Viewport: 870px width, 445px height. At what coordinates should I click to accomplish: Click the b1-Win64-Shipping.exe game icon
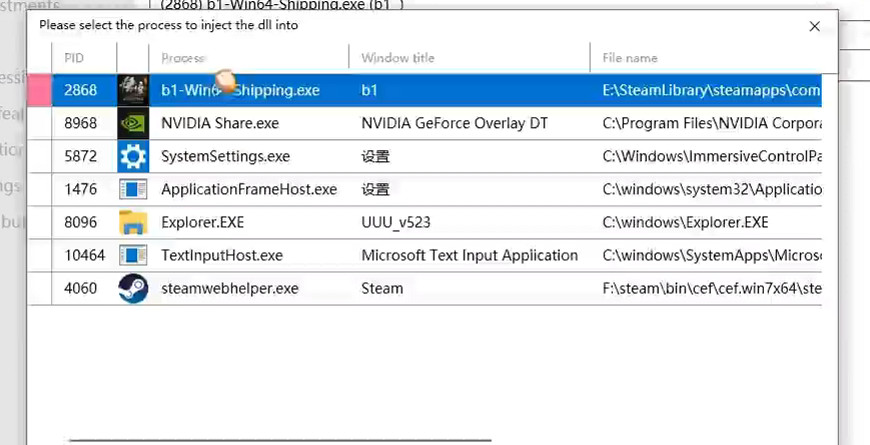click(133, 90)
